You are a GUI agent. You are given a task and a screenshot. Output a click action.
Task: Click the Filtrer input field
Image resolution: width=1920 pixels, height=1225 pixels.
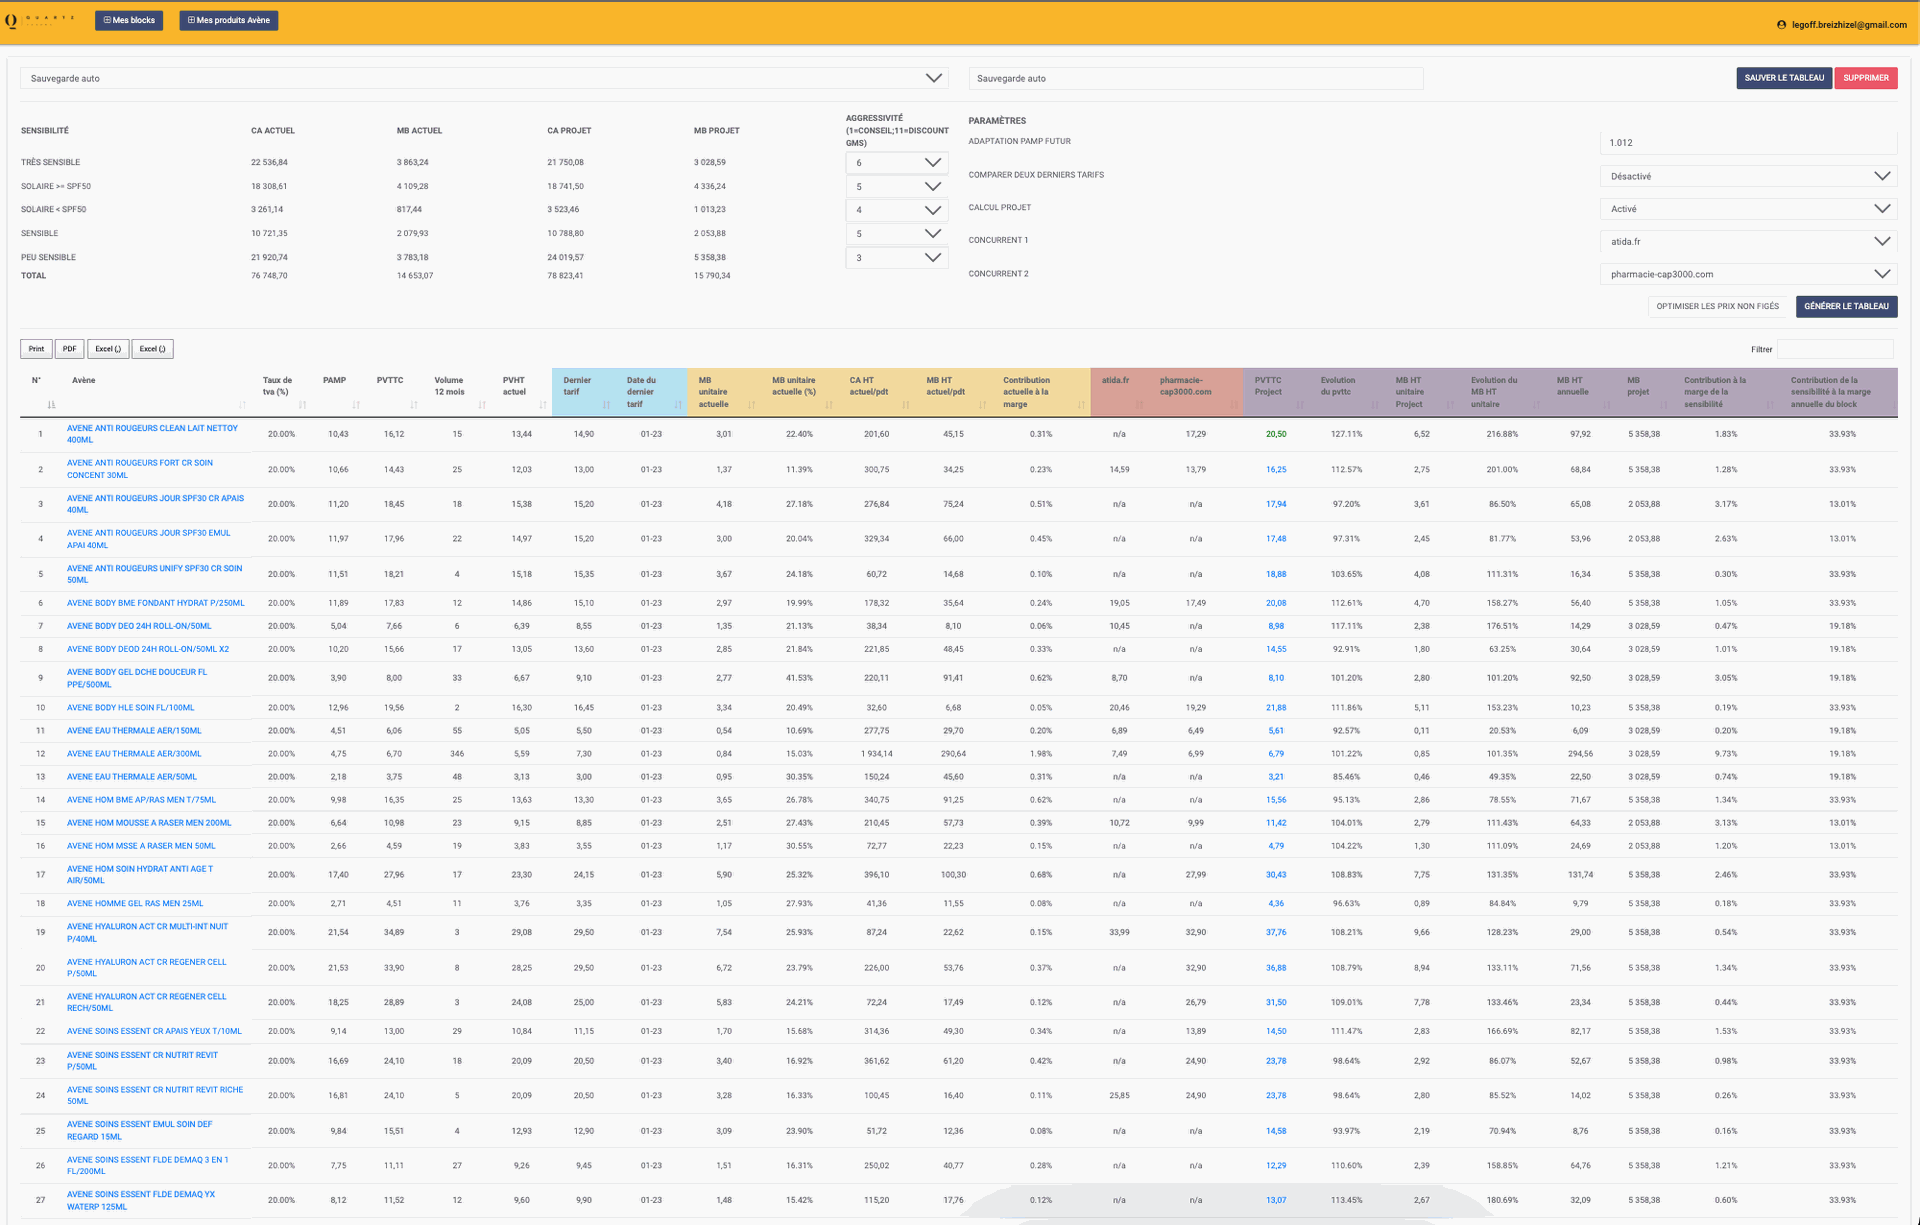click(x=1835, y=349)
